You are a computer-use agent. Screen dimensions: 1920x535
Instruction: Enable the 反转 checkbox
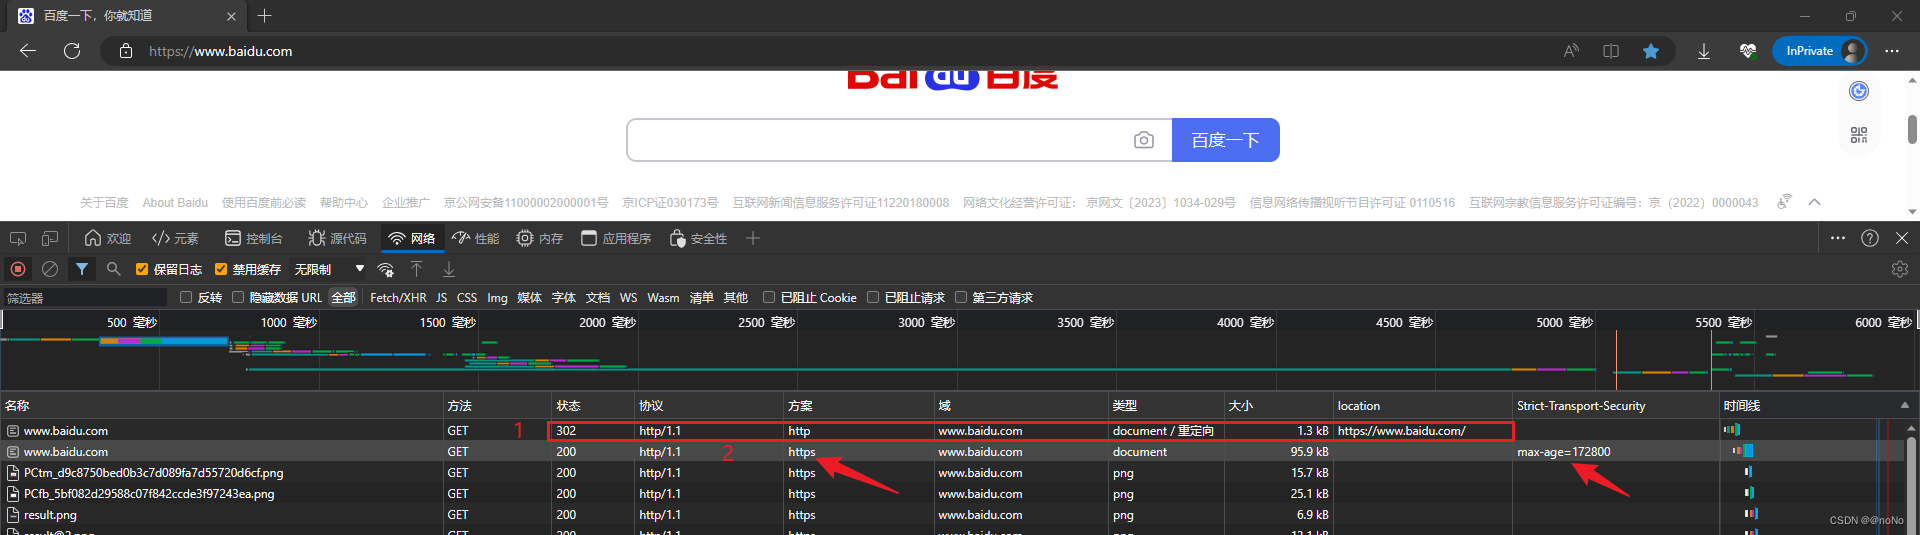(186, 297)
